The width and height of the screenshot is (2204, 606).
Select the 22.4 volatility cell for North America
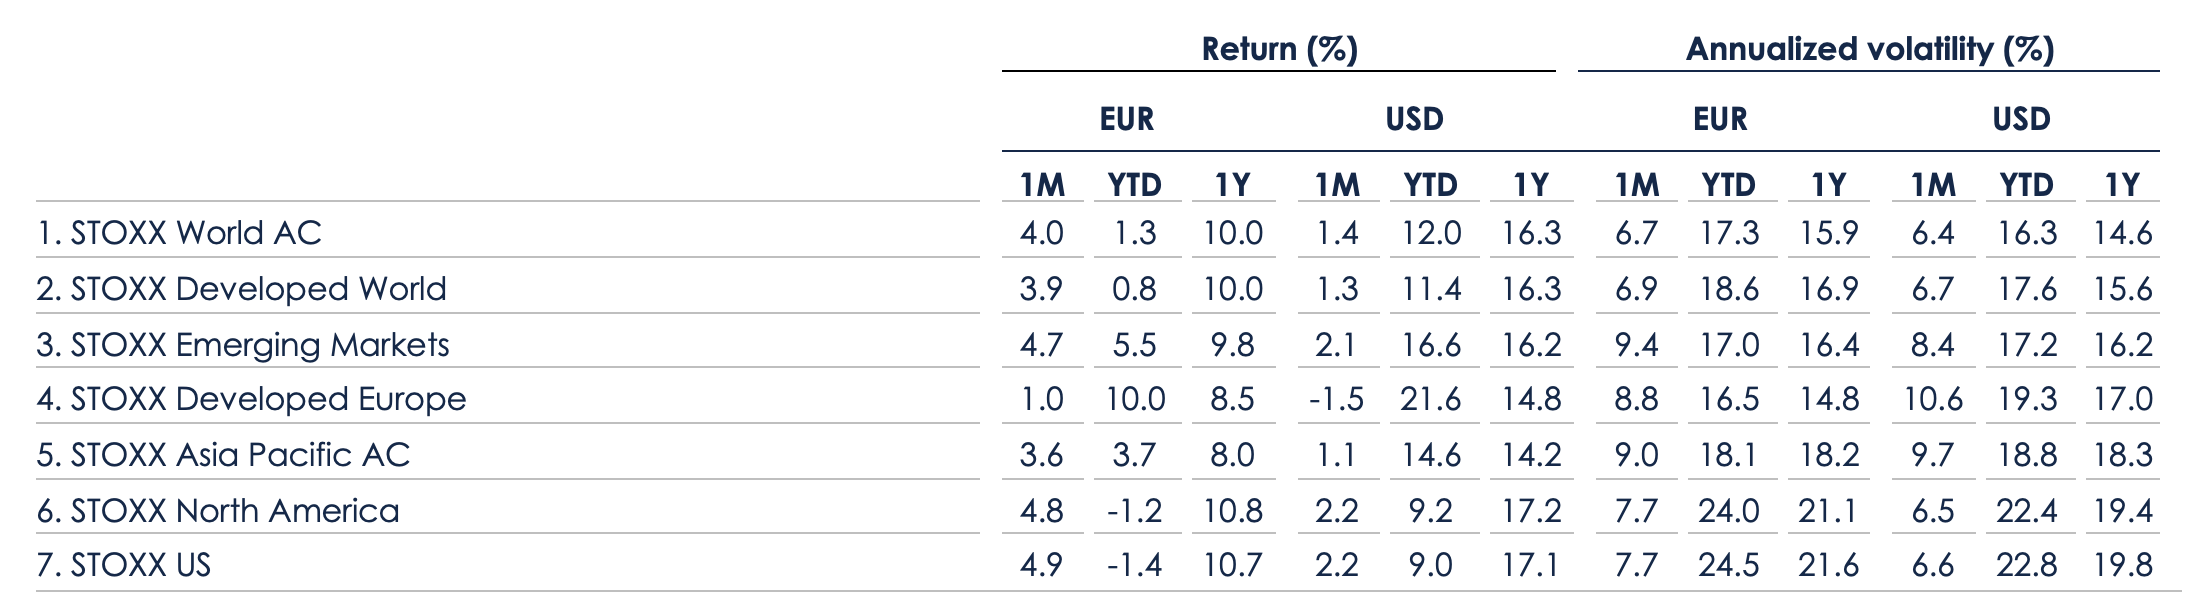[2026, 511]
